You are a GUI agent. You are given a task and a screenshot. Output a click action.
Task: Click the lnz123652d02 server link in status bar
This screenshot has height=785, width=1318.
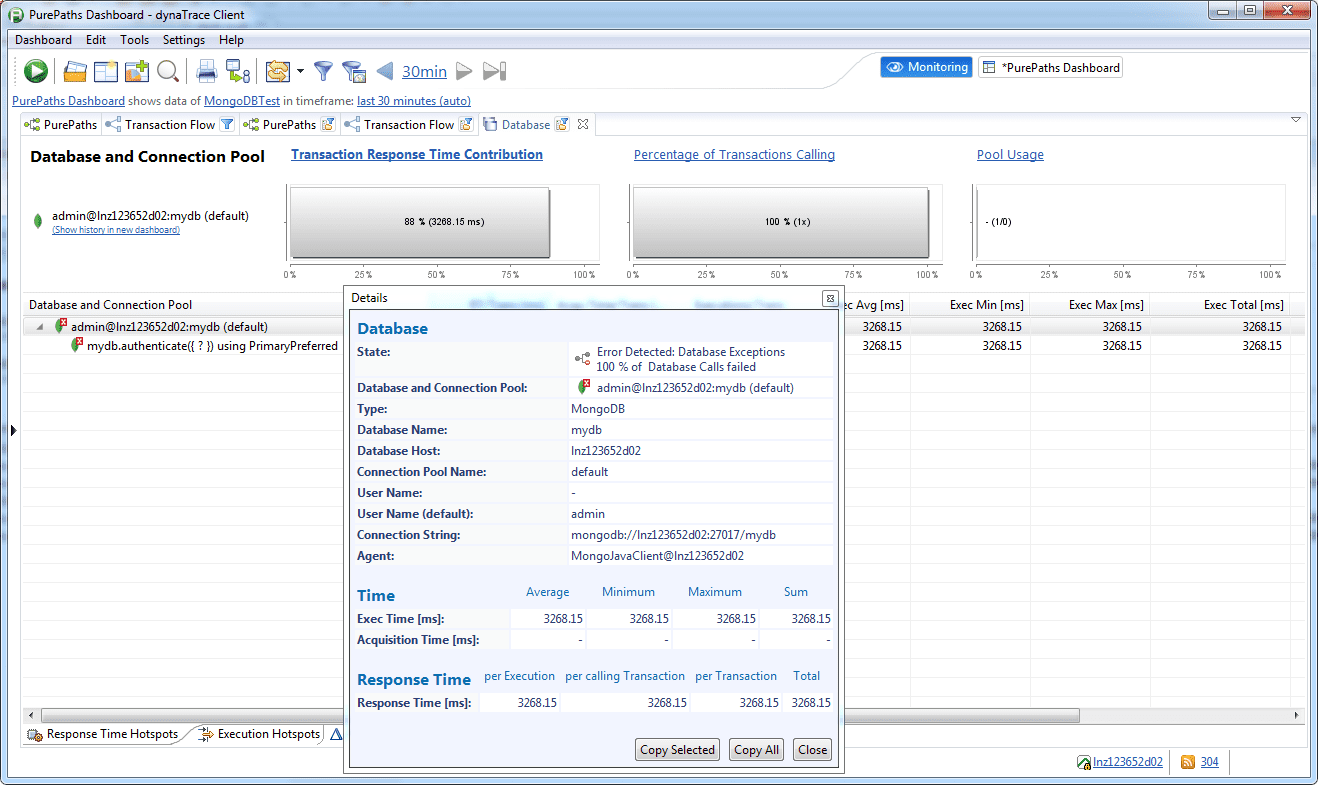[x=1128, y=762]
